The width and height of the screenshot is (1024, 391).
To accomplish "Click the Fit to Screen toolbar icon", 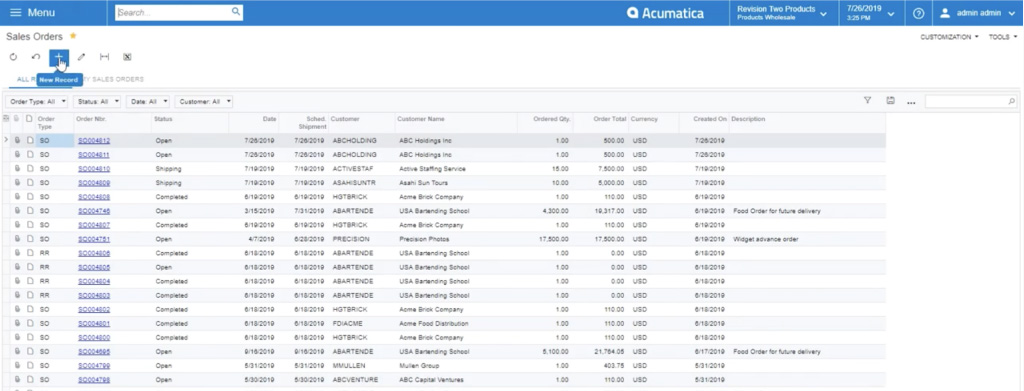I will (x=104, y=57).
